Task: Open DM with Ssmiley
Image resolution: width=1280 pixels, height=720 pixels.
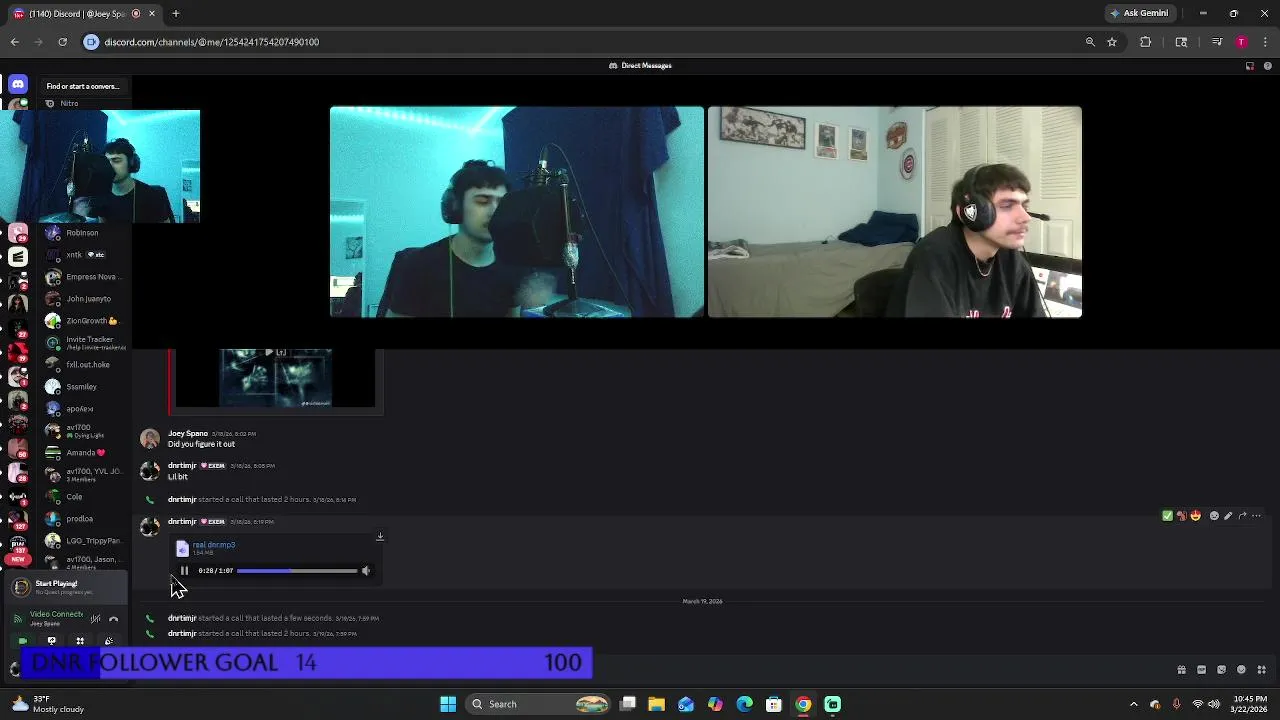Action: coord(84,387)
